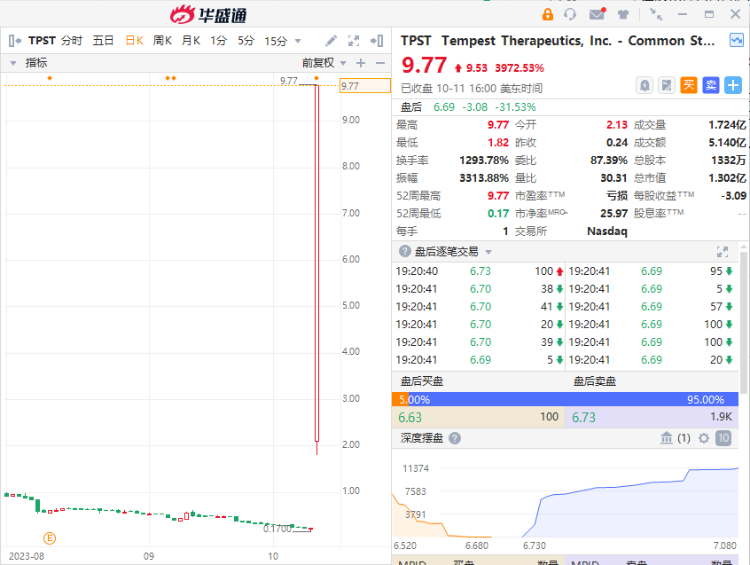750x565 pixels.
Task: Click the orange lock icon in title bar
Action: (x=547, y=14)
